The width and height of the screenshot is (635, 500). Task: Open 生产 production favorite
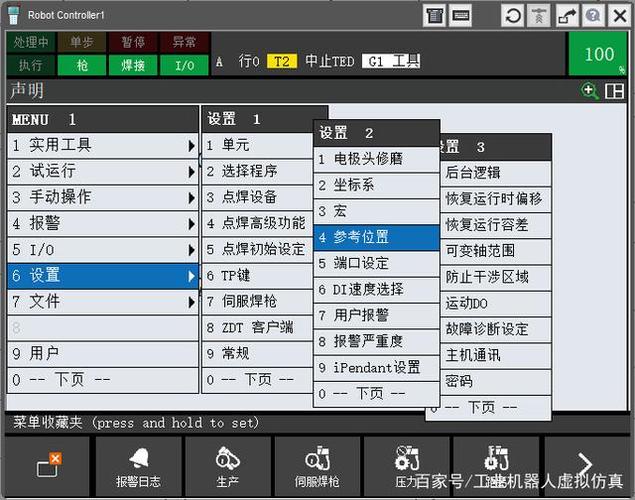(x=228, y=466)
